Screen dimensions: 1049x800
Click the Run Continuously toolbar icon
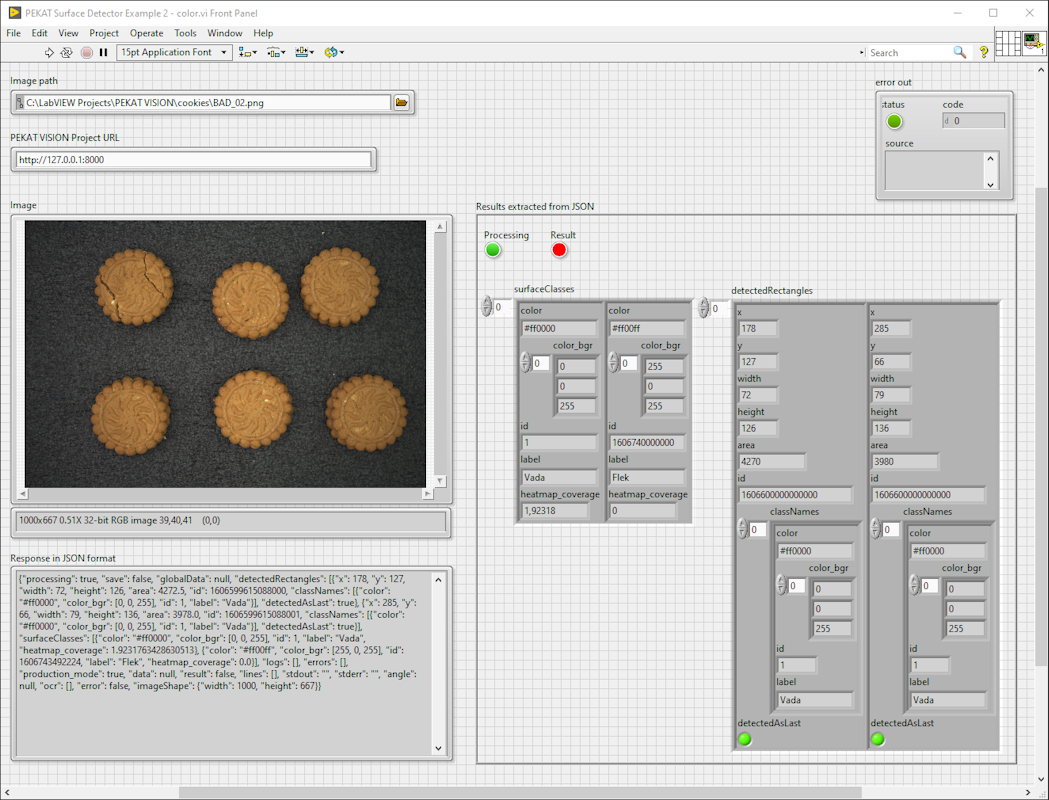pyautogui.click(x=66, y=52)
